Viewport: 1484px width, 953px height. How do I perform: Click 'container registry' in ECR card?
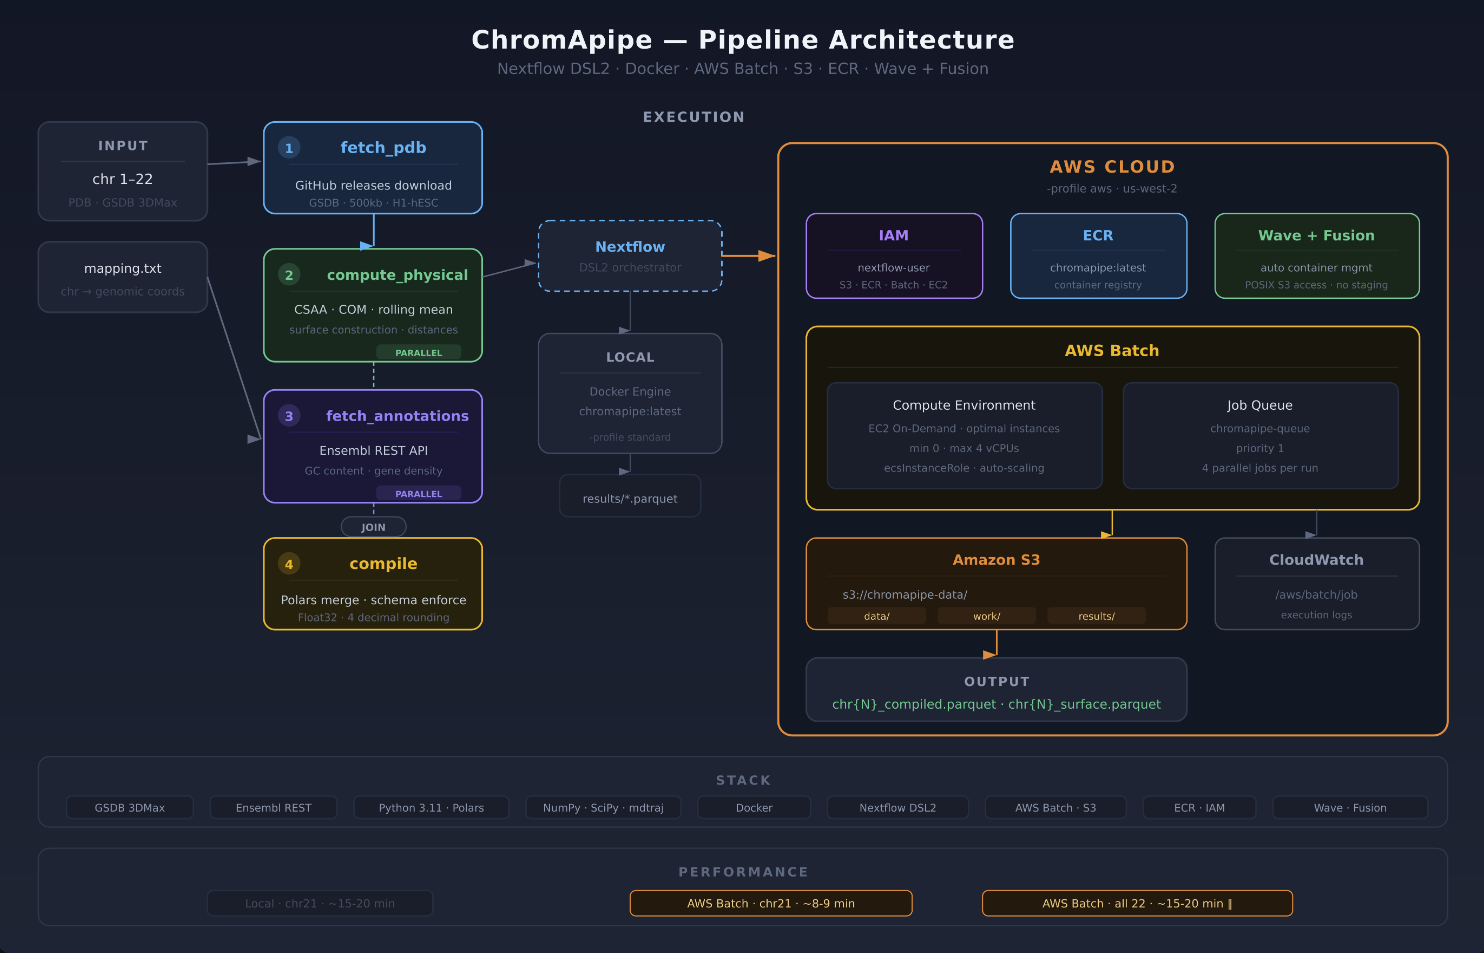(x=1098, y=285)
